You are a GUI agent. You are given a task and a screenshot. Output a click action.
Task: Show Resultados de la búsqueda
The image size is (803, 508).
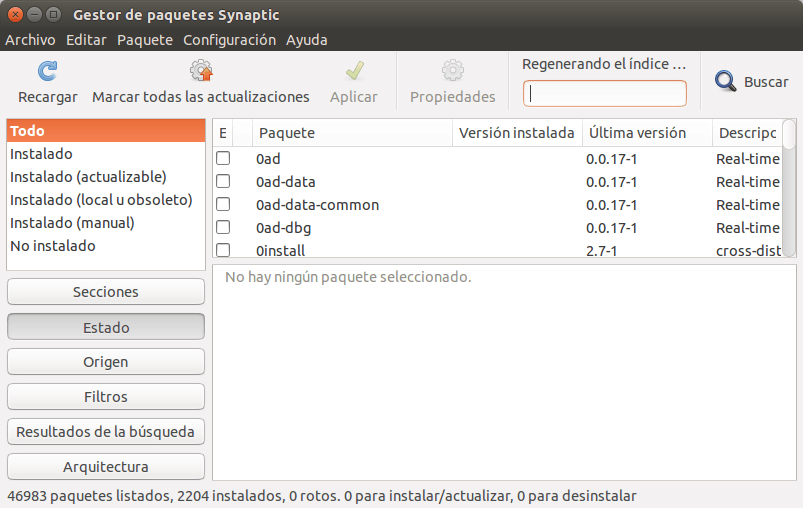pos(106,432)
